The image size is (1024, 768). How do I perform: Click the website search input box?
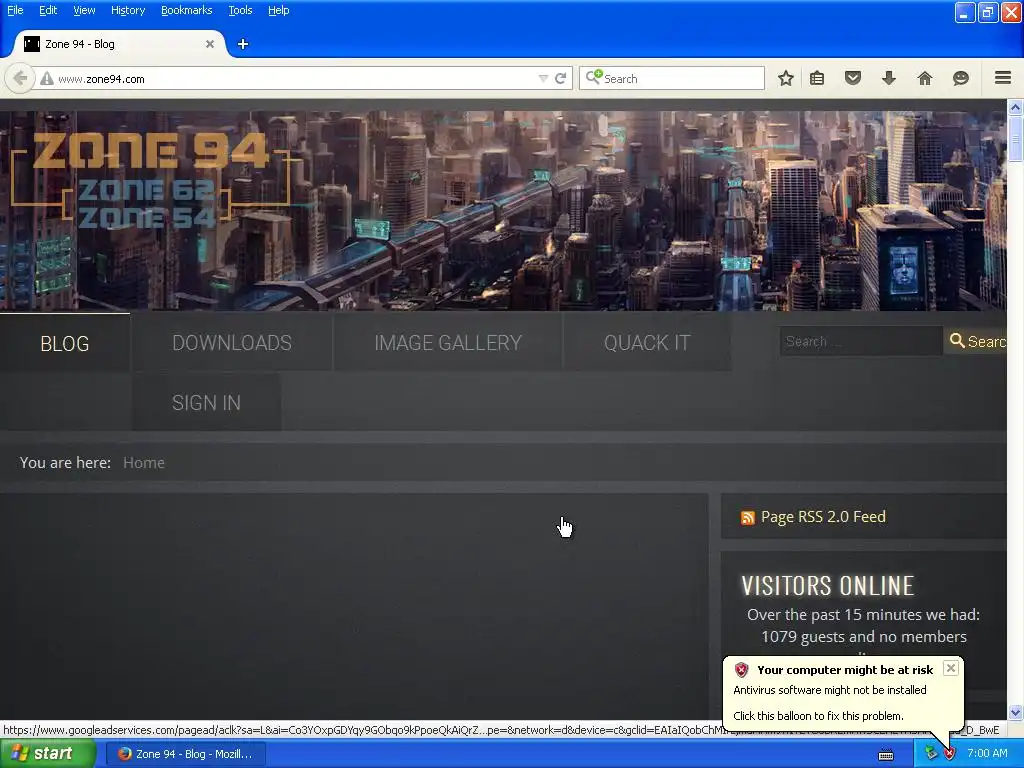(861, 342)
